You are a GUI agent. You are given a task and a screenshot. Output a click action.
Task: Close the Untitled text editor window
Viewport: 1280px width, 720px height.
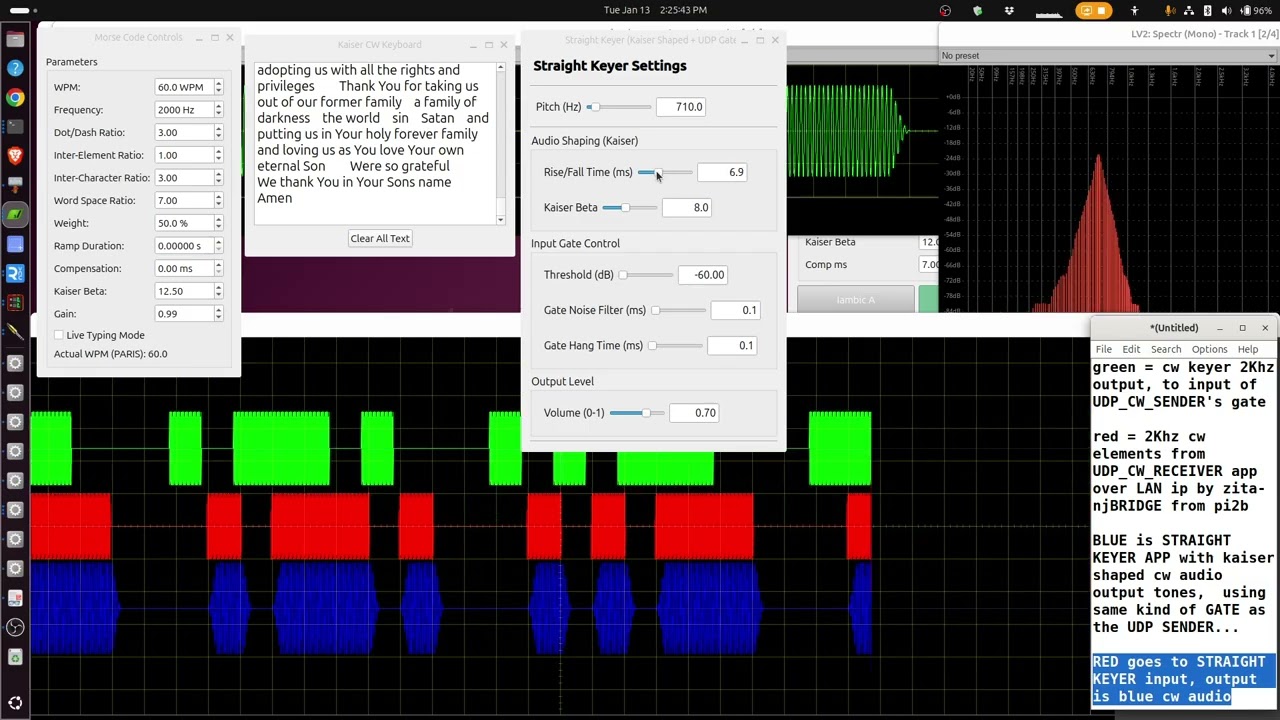[1264, 328]
